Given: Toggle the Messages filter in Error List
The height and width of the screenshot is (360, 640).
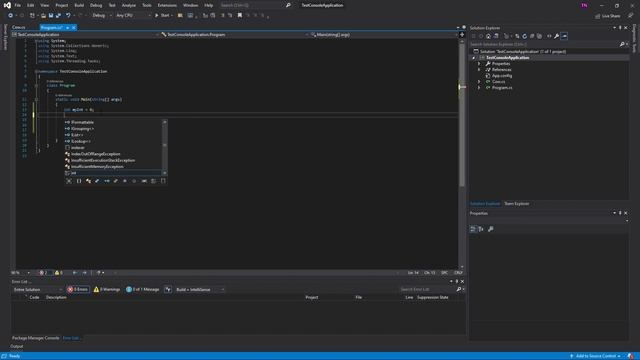Looking at the screenshot, I should pos(143,289).
